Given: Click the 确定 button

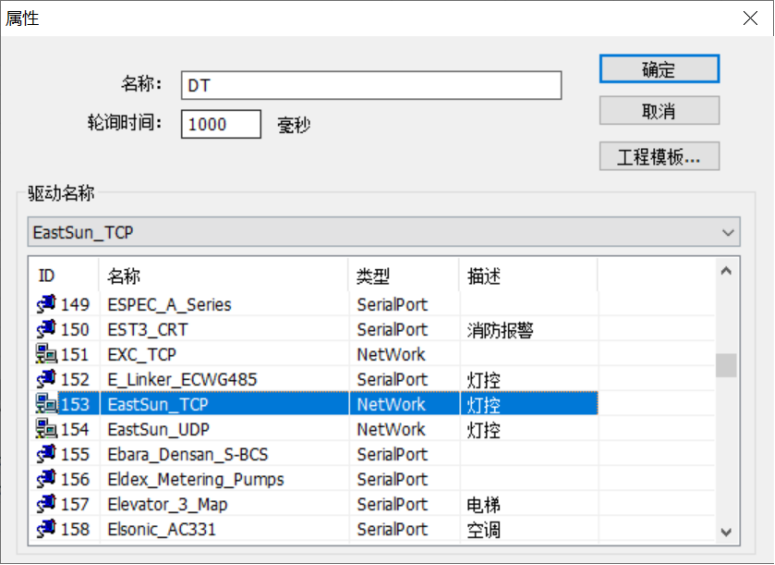Looking at the screenshot, I should coord(659,69).
